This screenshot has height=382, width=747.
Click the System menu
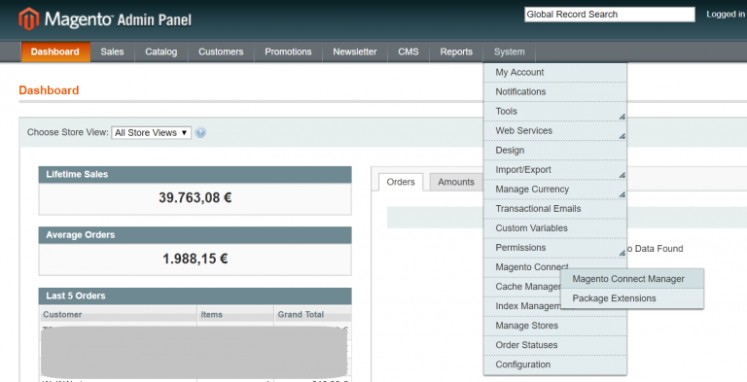click(509, 52)
